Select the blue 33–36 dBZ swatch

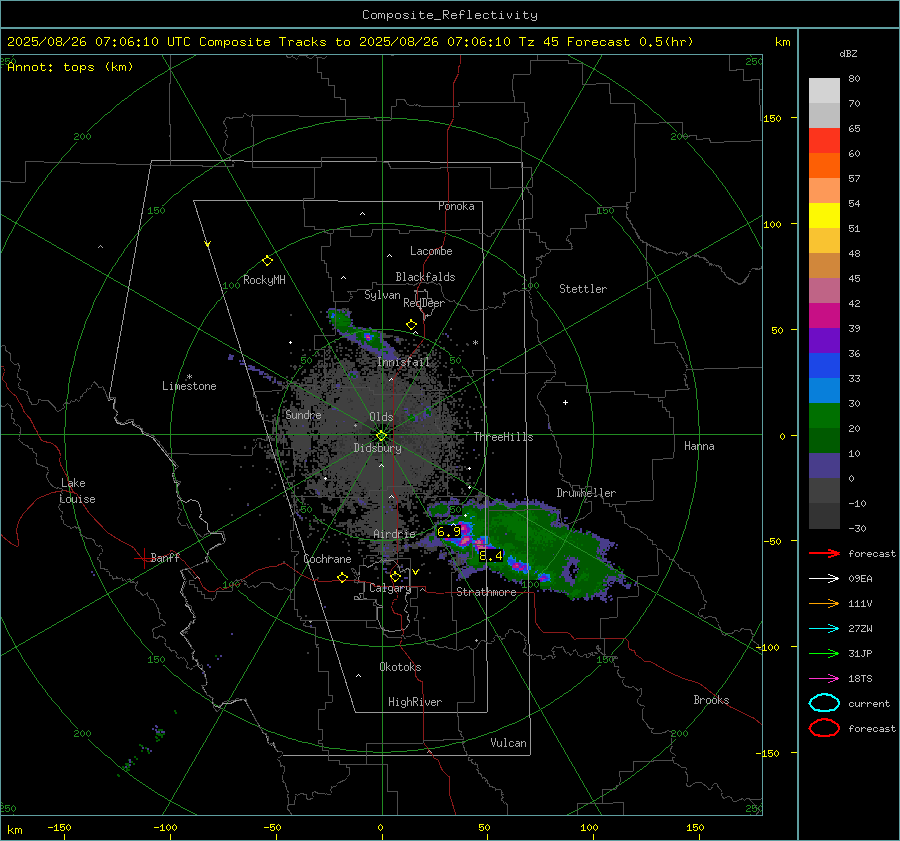[x=824, y=366]
